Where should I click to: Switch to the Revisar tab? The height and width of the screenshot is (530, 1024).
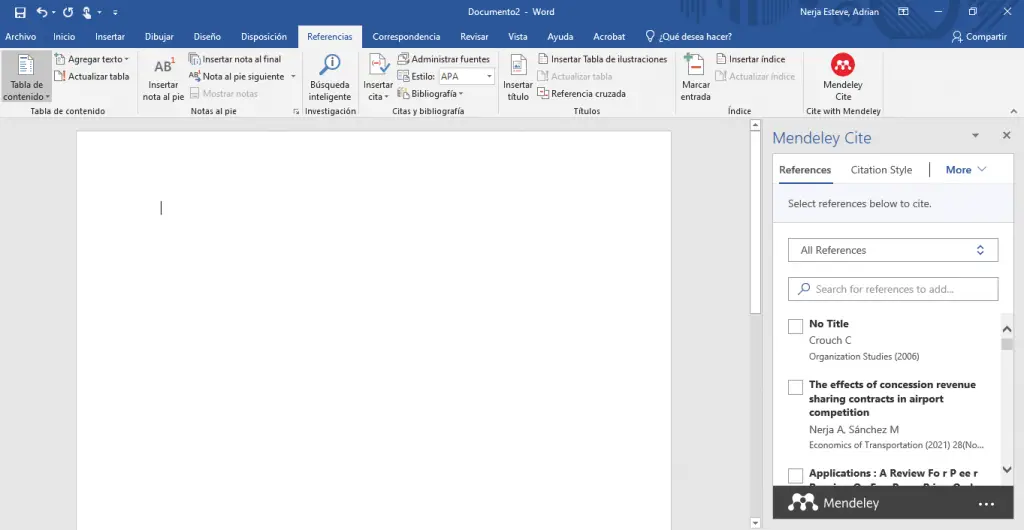pos(474,37)
